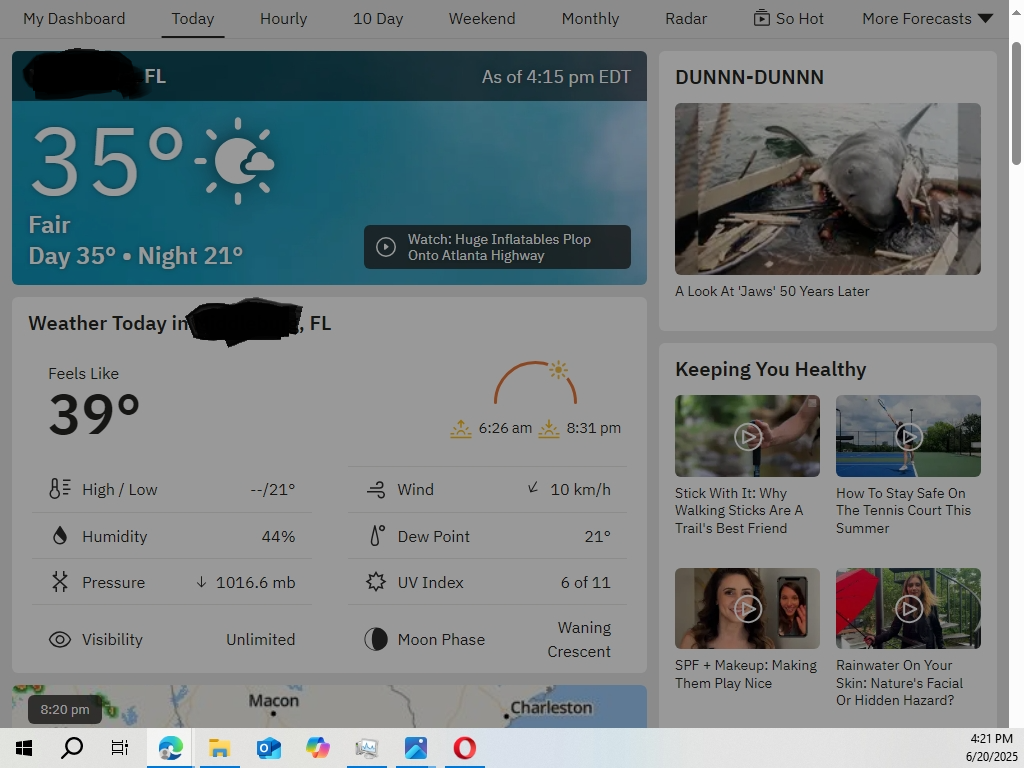Click the 35° current temperature
Viewport: 1024px width, 768px height.
point(107,161)
